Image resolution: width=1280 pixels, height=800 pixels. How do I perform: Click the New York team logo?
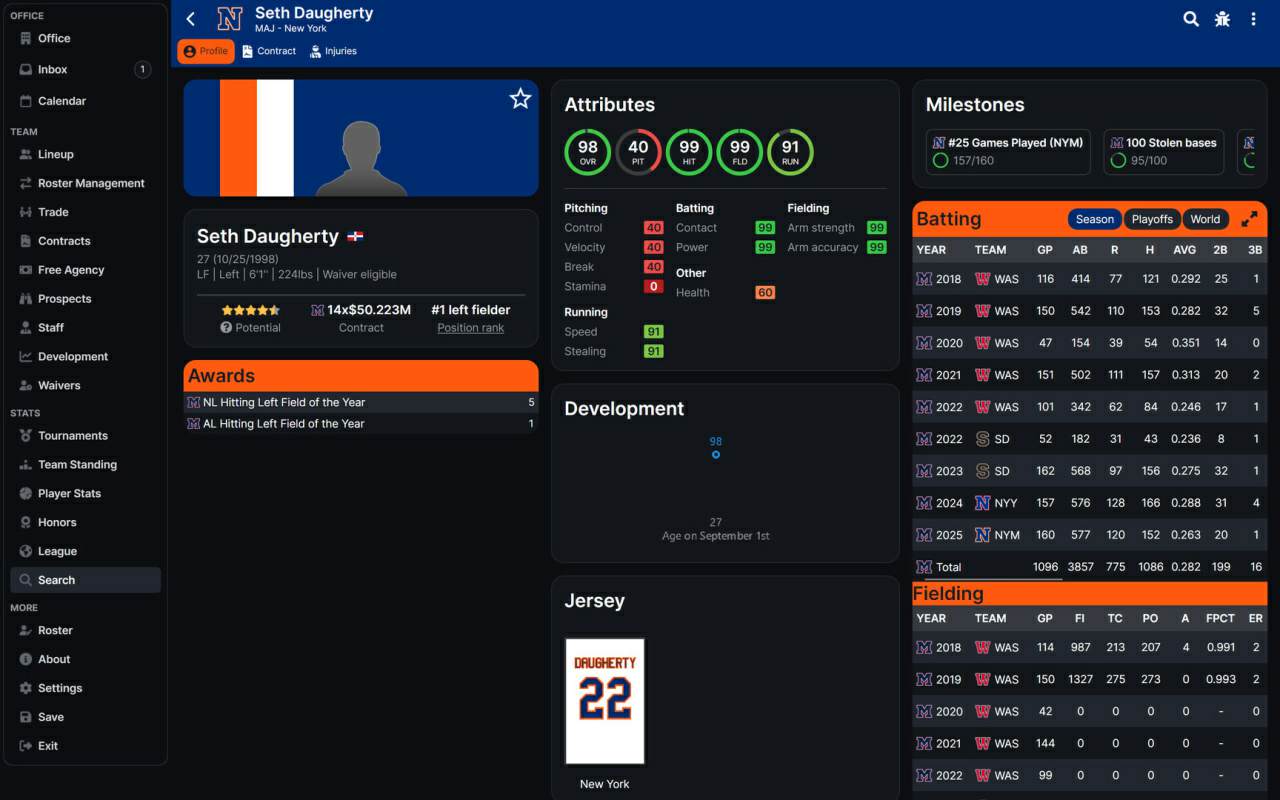click(230, 19)
